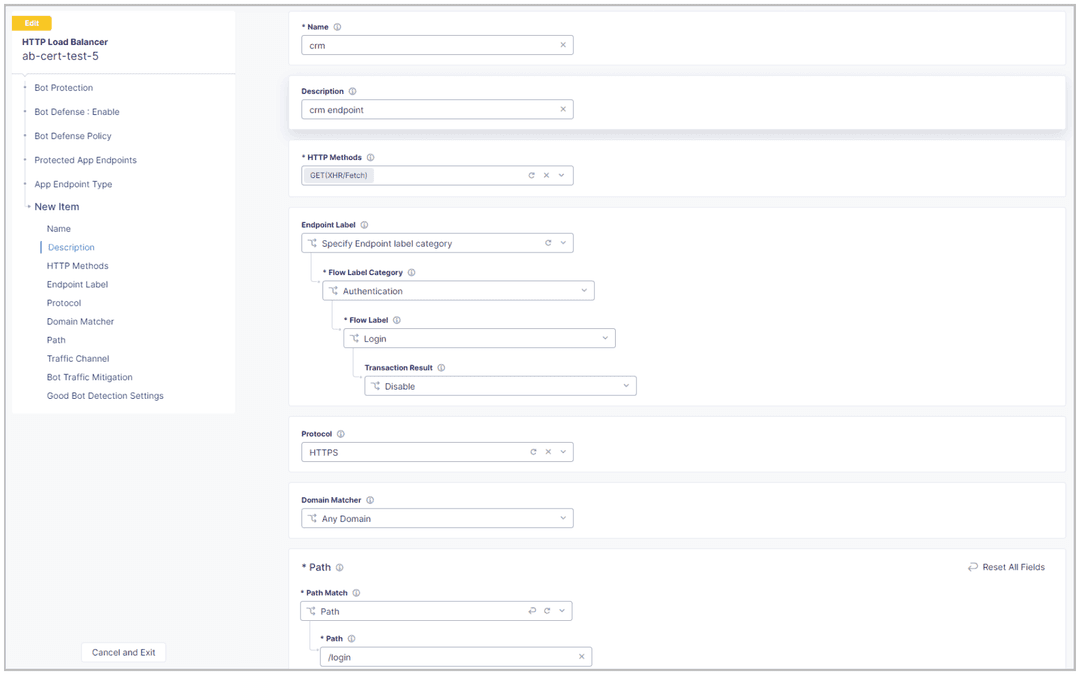Expand the HTTPS Protocol dropdown chevron

pos(563,452)
